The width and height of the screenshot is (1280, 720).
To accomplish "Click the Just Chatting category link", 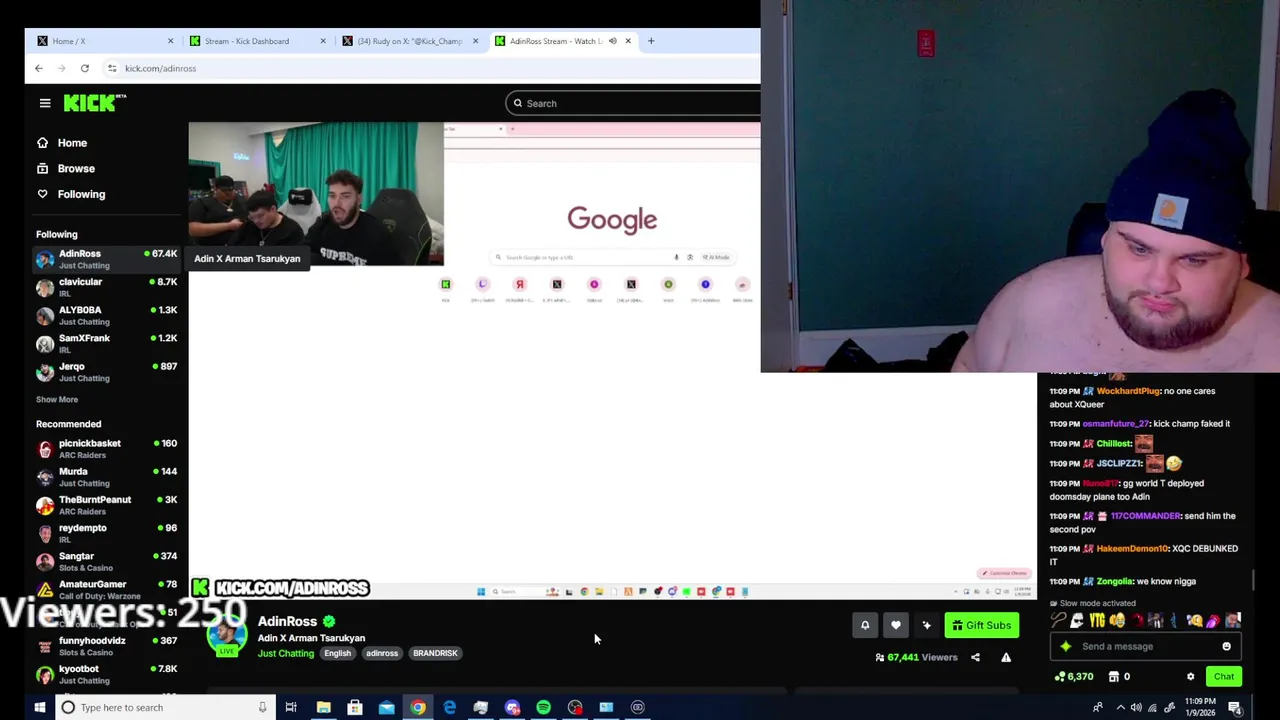I will (285, 653).
